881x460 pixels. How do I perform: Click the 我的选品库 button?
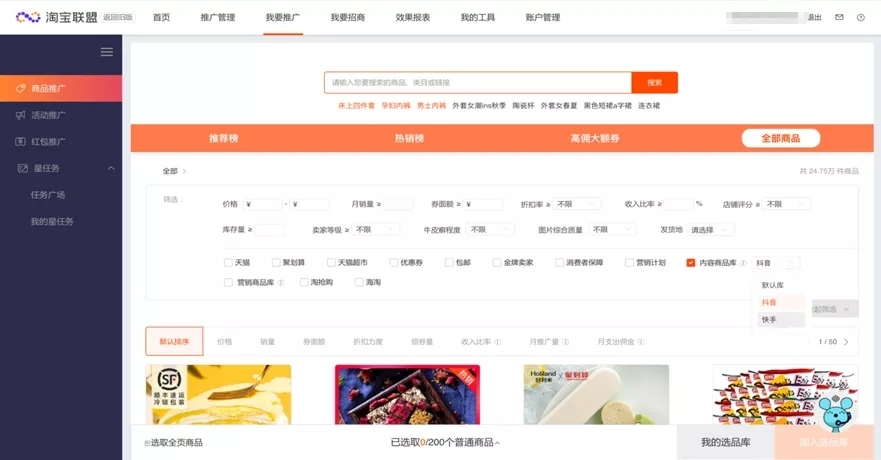click(x=725, y=443)
